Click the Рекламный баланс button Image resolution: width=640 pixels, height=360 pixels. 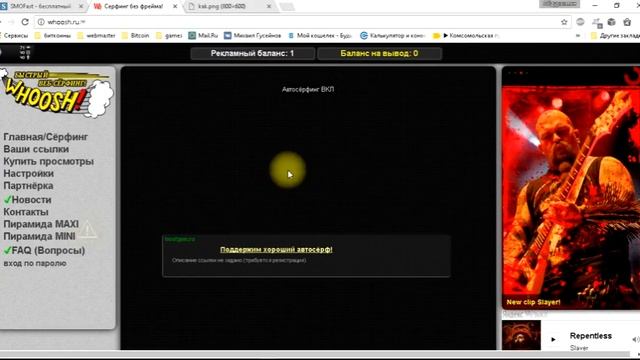pyautogui.click(x=253, y=53)
